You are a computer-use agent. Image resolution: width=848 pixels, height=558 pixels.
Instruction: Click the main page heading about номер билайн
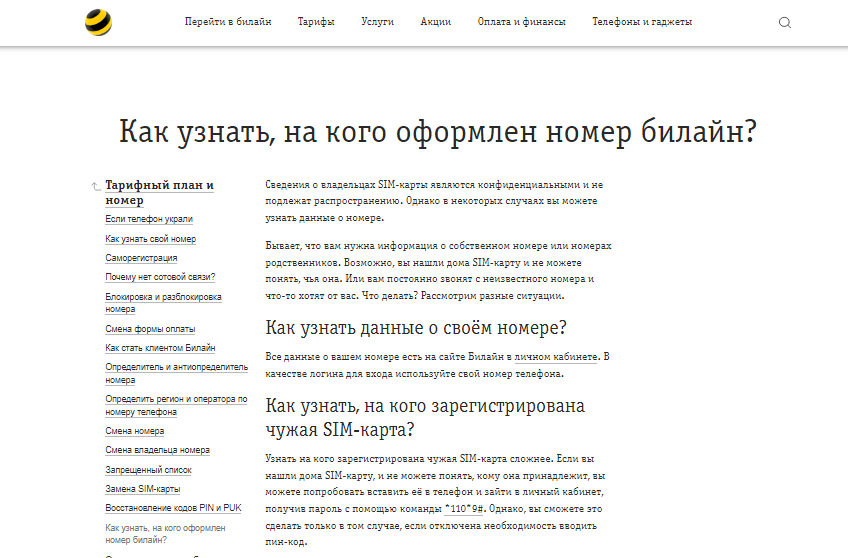438,131
